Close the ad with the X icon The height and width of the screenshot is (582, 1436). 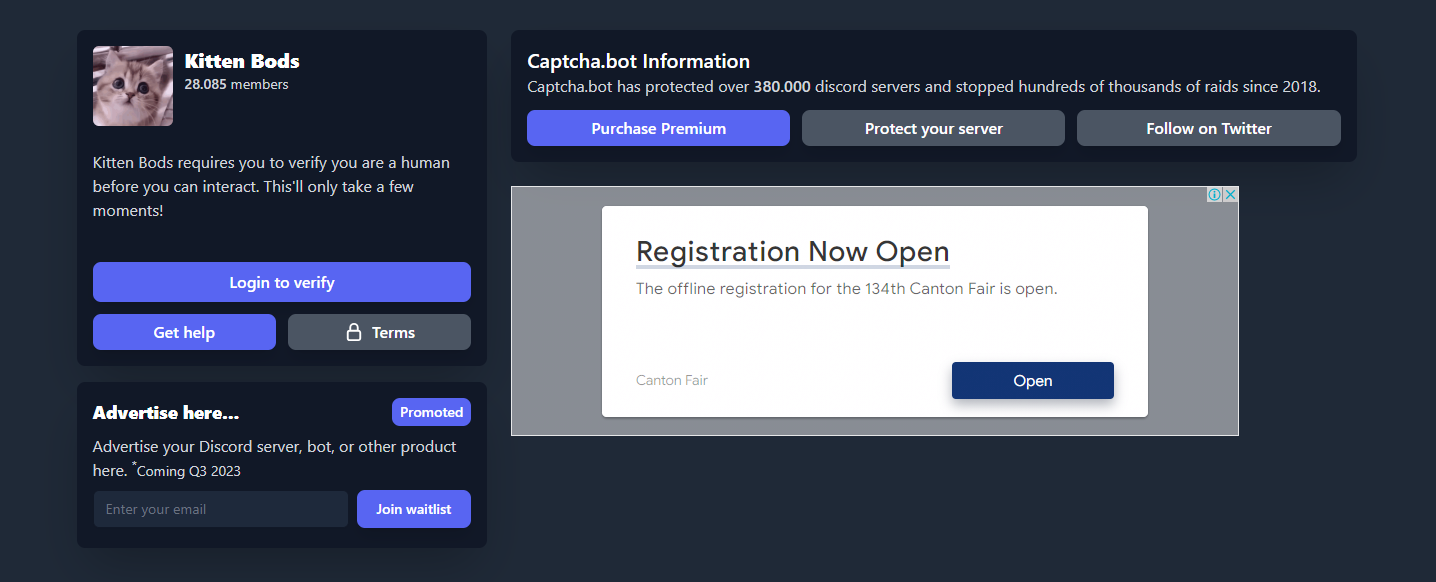(1230, 195)
